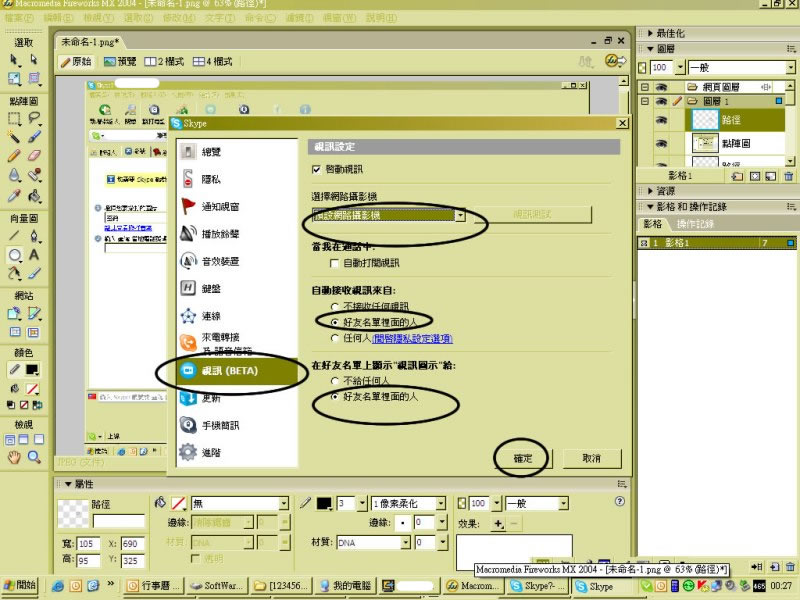Select the Eraser tool
This screenshot has width=800, height=600.
point(34,155)
